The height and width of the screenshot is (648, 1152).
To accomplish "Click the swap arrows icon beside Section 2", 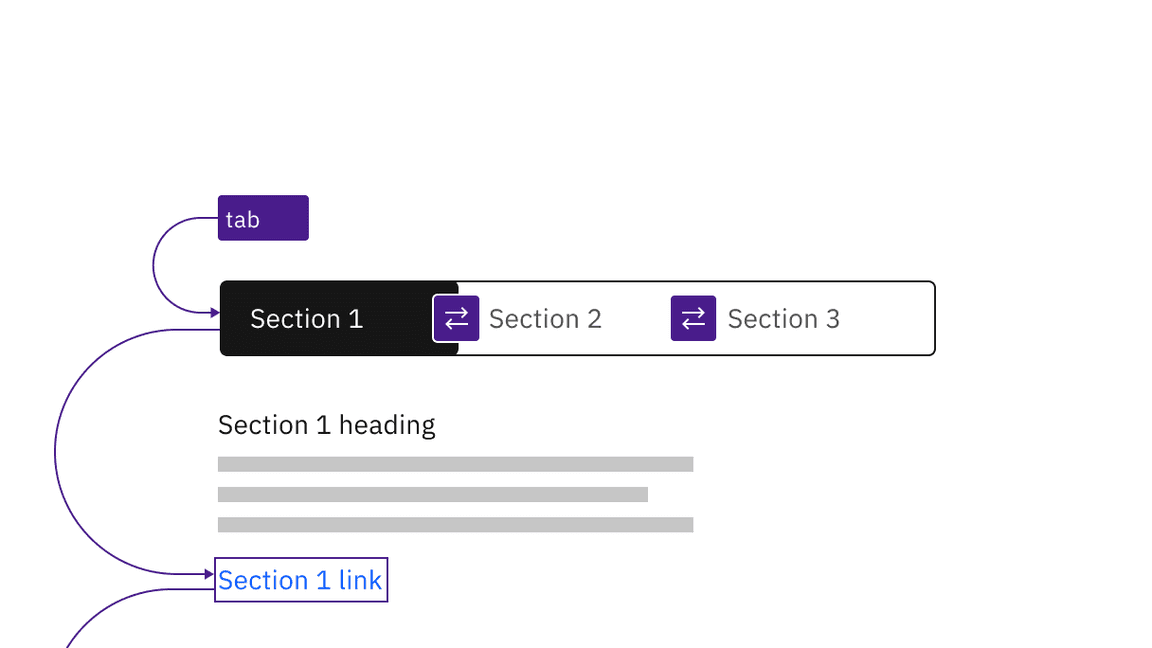I will click(456, 318).
